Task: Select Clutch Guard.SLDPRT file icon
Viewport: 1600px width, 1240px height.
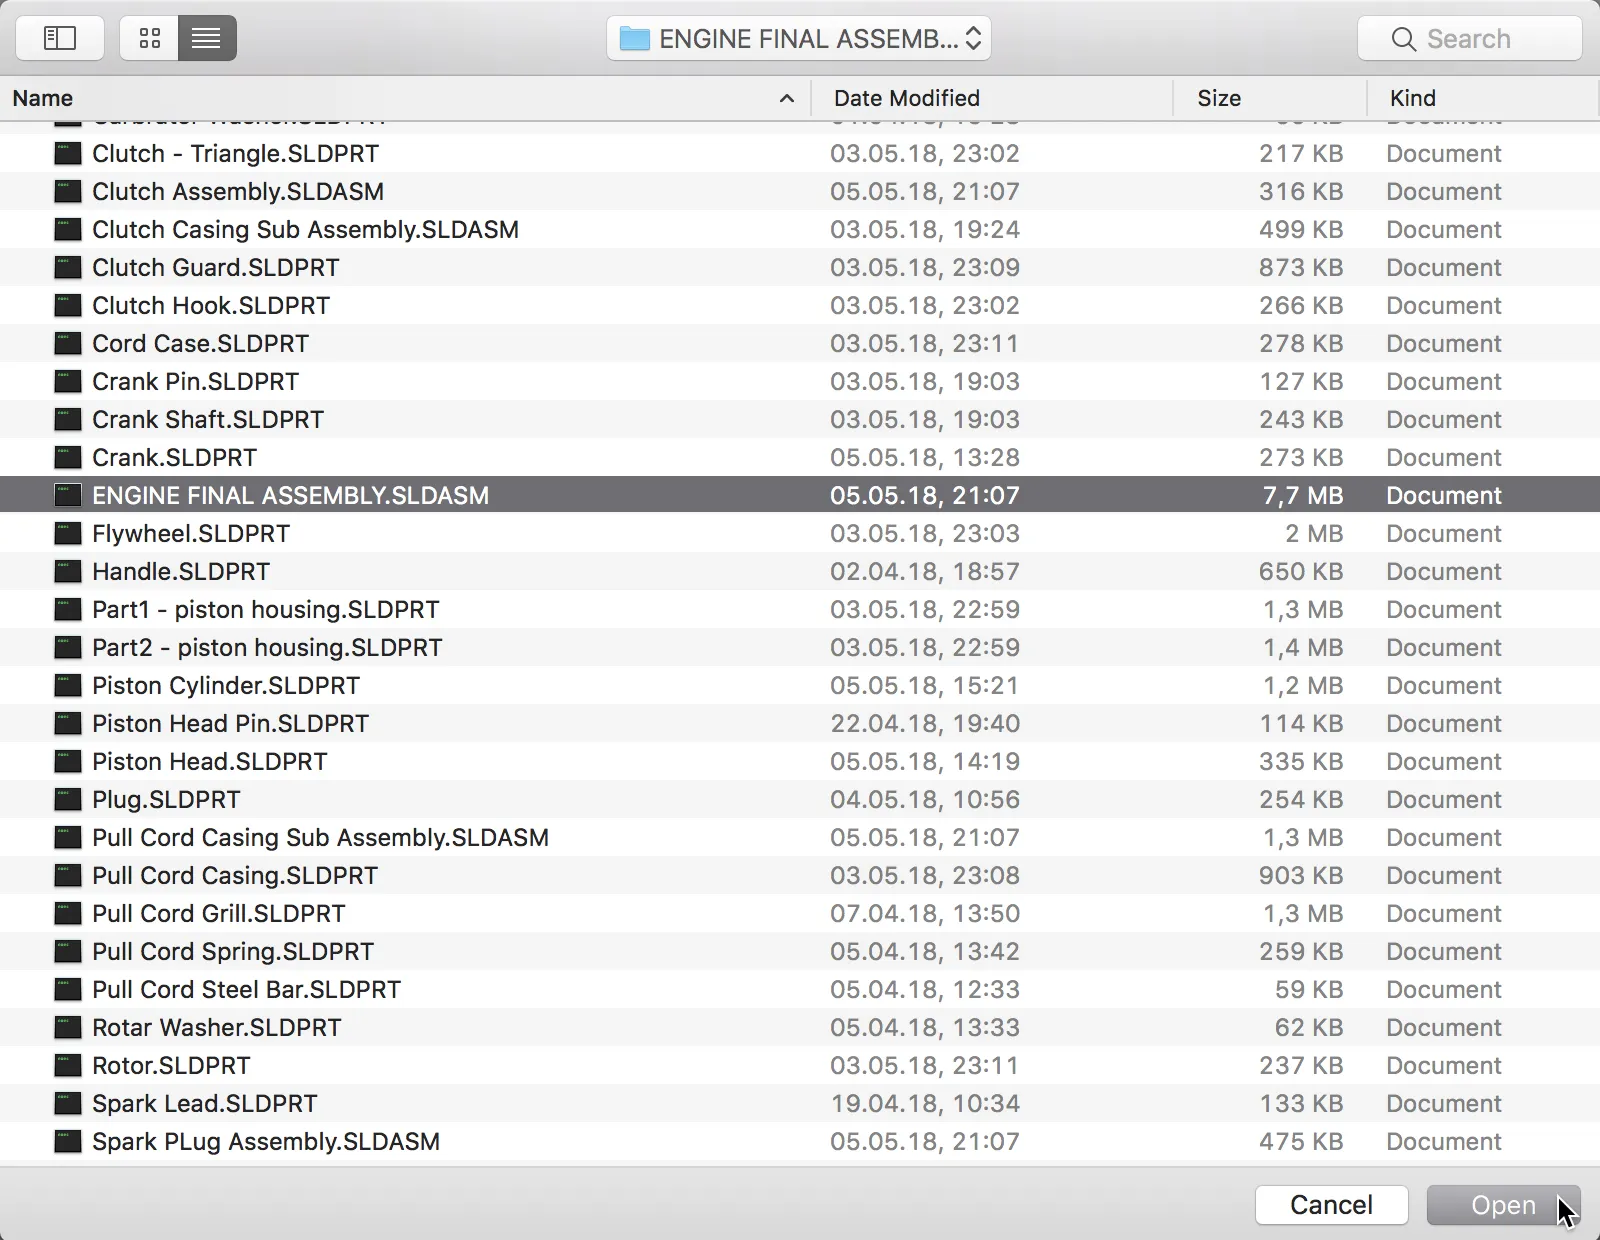Action: click(x=67, y=267)
